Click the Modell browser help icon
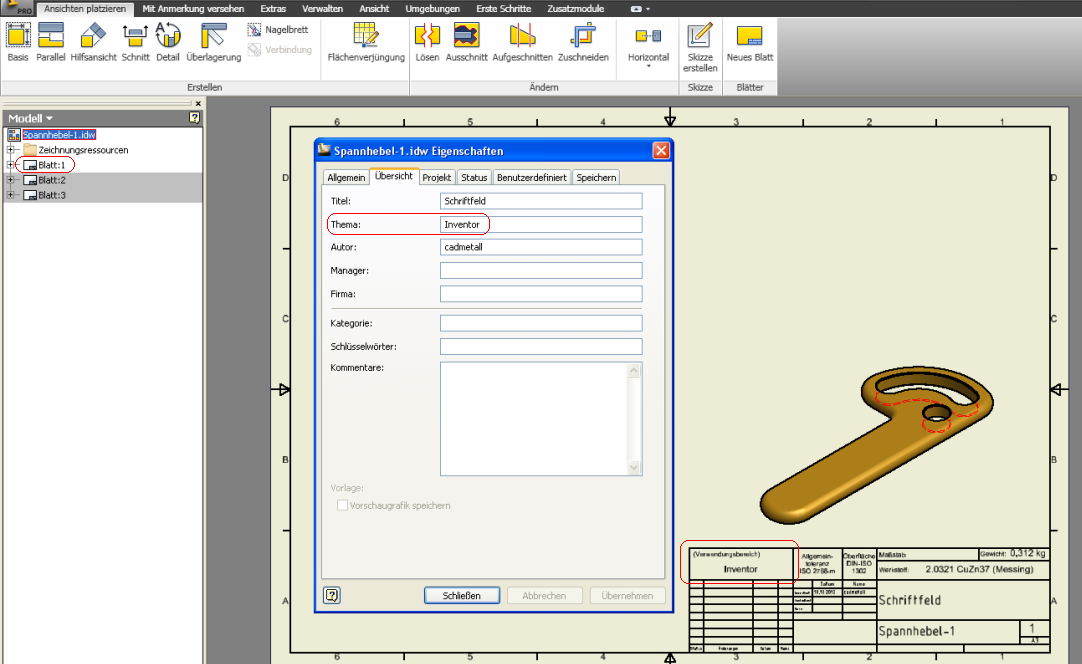 tap(195, 118)
